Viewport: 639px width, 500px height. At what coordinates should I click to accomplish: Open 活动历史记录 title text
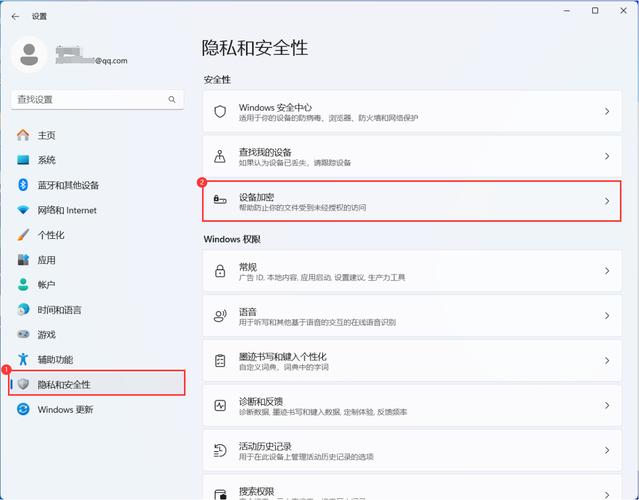click(265, 447)
